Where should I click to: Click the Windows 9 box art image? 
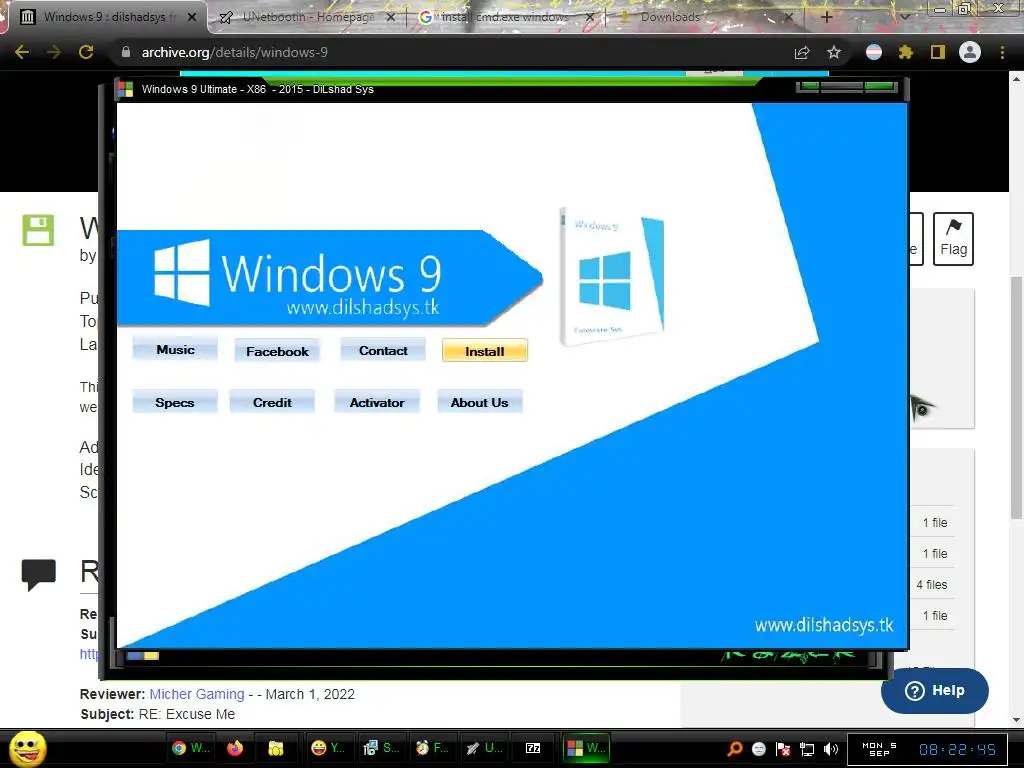[611, 276]
